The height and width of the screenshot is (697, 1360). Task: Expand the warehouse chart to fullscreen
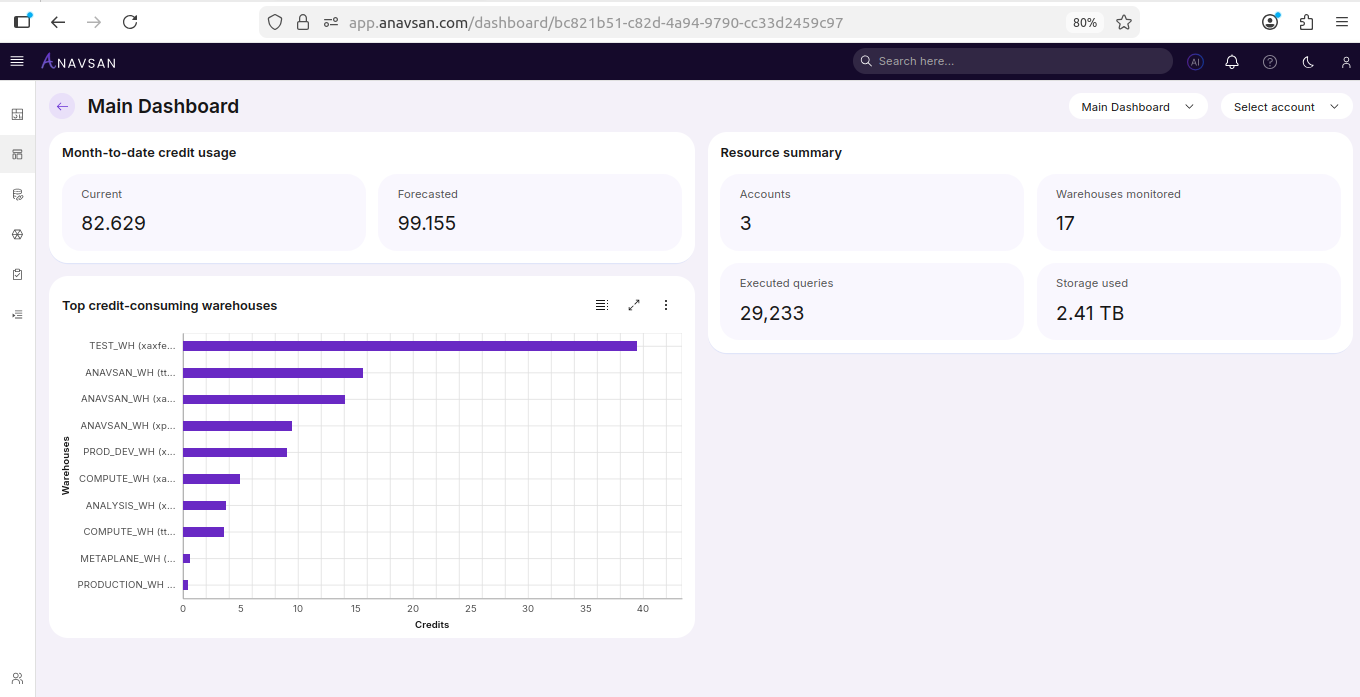pos(634,305)
